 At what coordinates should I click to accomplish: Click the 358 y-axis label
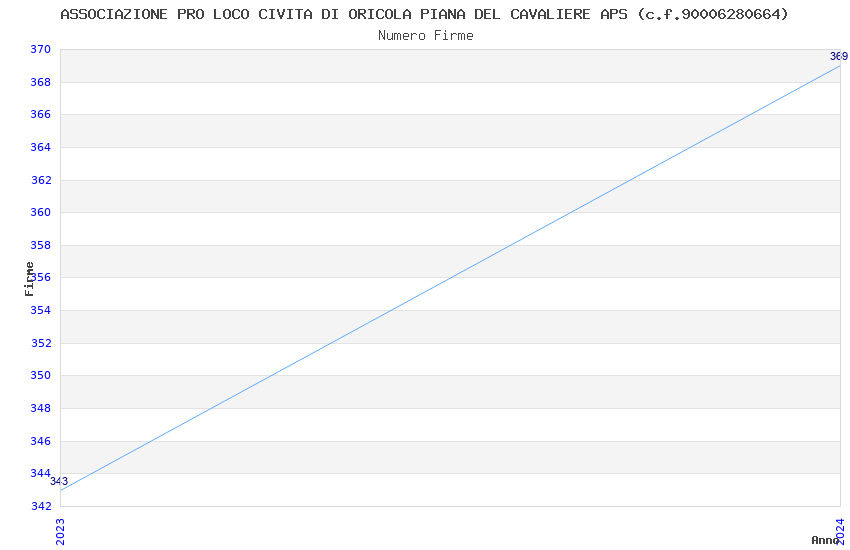(x=41, y=245)
